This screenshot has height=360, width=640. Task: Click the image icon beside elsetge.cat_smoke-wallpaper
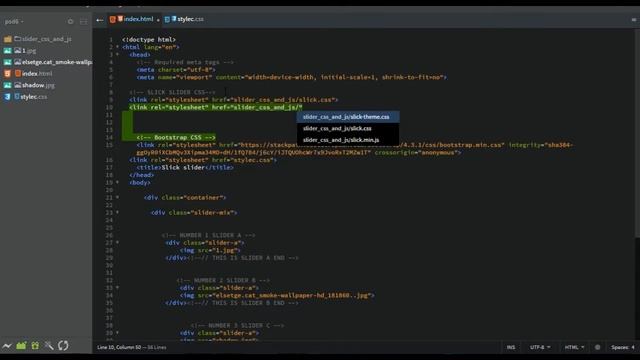(x=7, y=62)
